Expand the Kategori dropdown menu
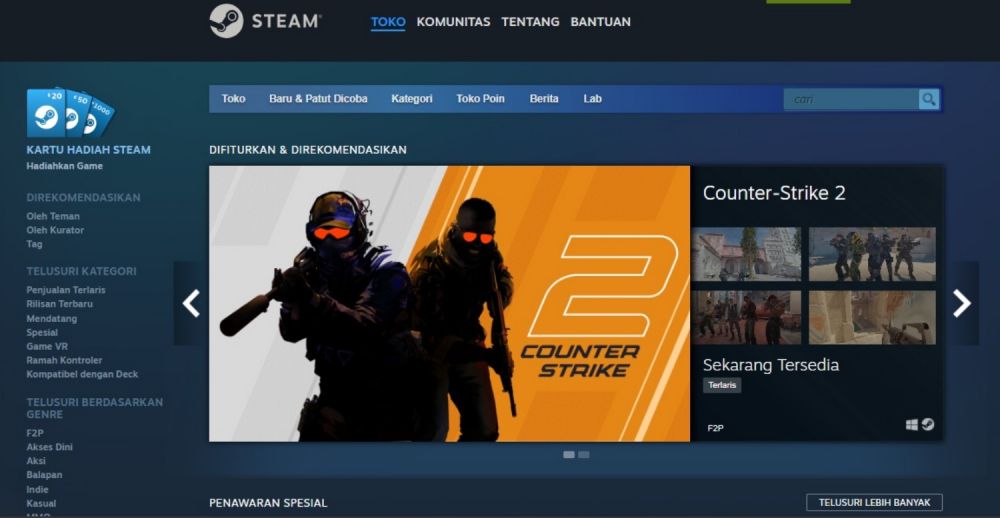The width and height of the screenshot is (1000, 518). click(x=412, y=99)
